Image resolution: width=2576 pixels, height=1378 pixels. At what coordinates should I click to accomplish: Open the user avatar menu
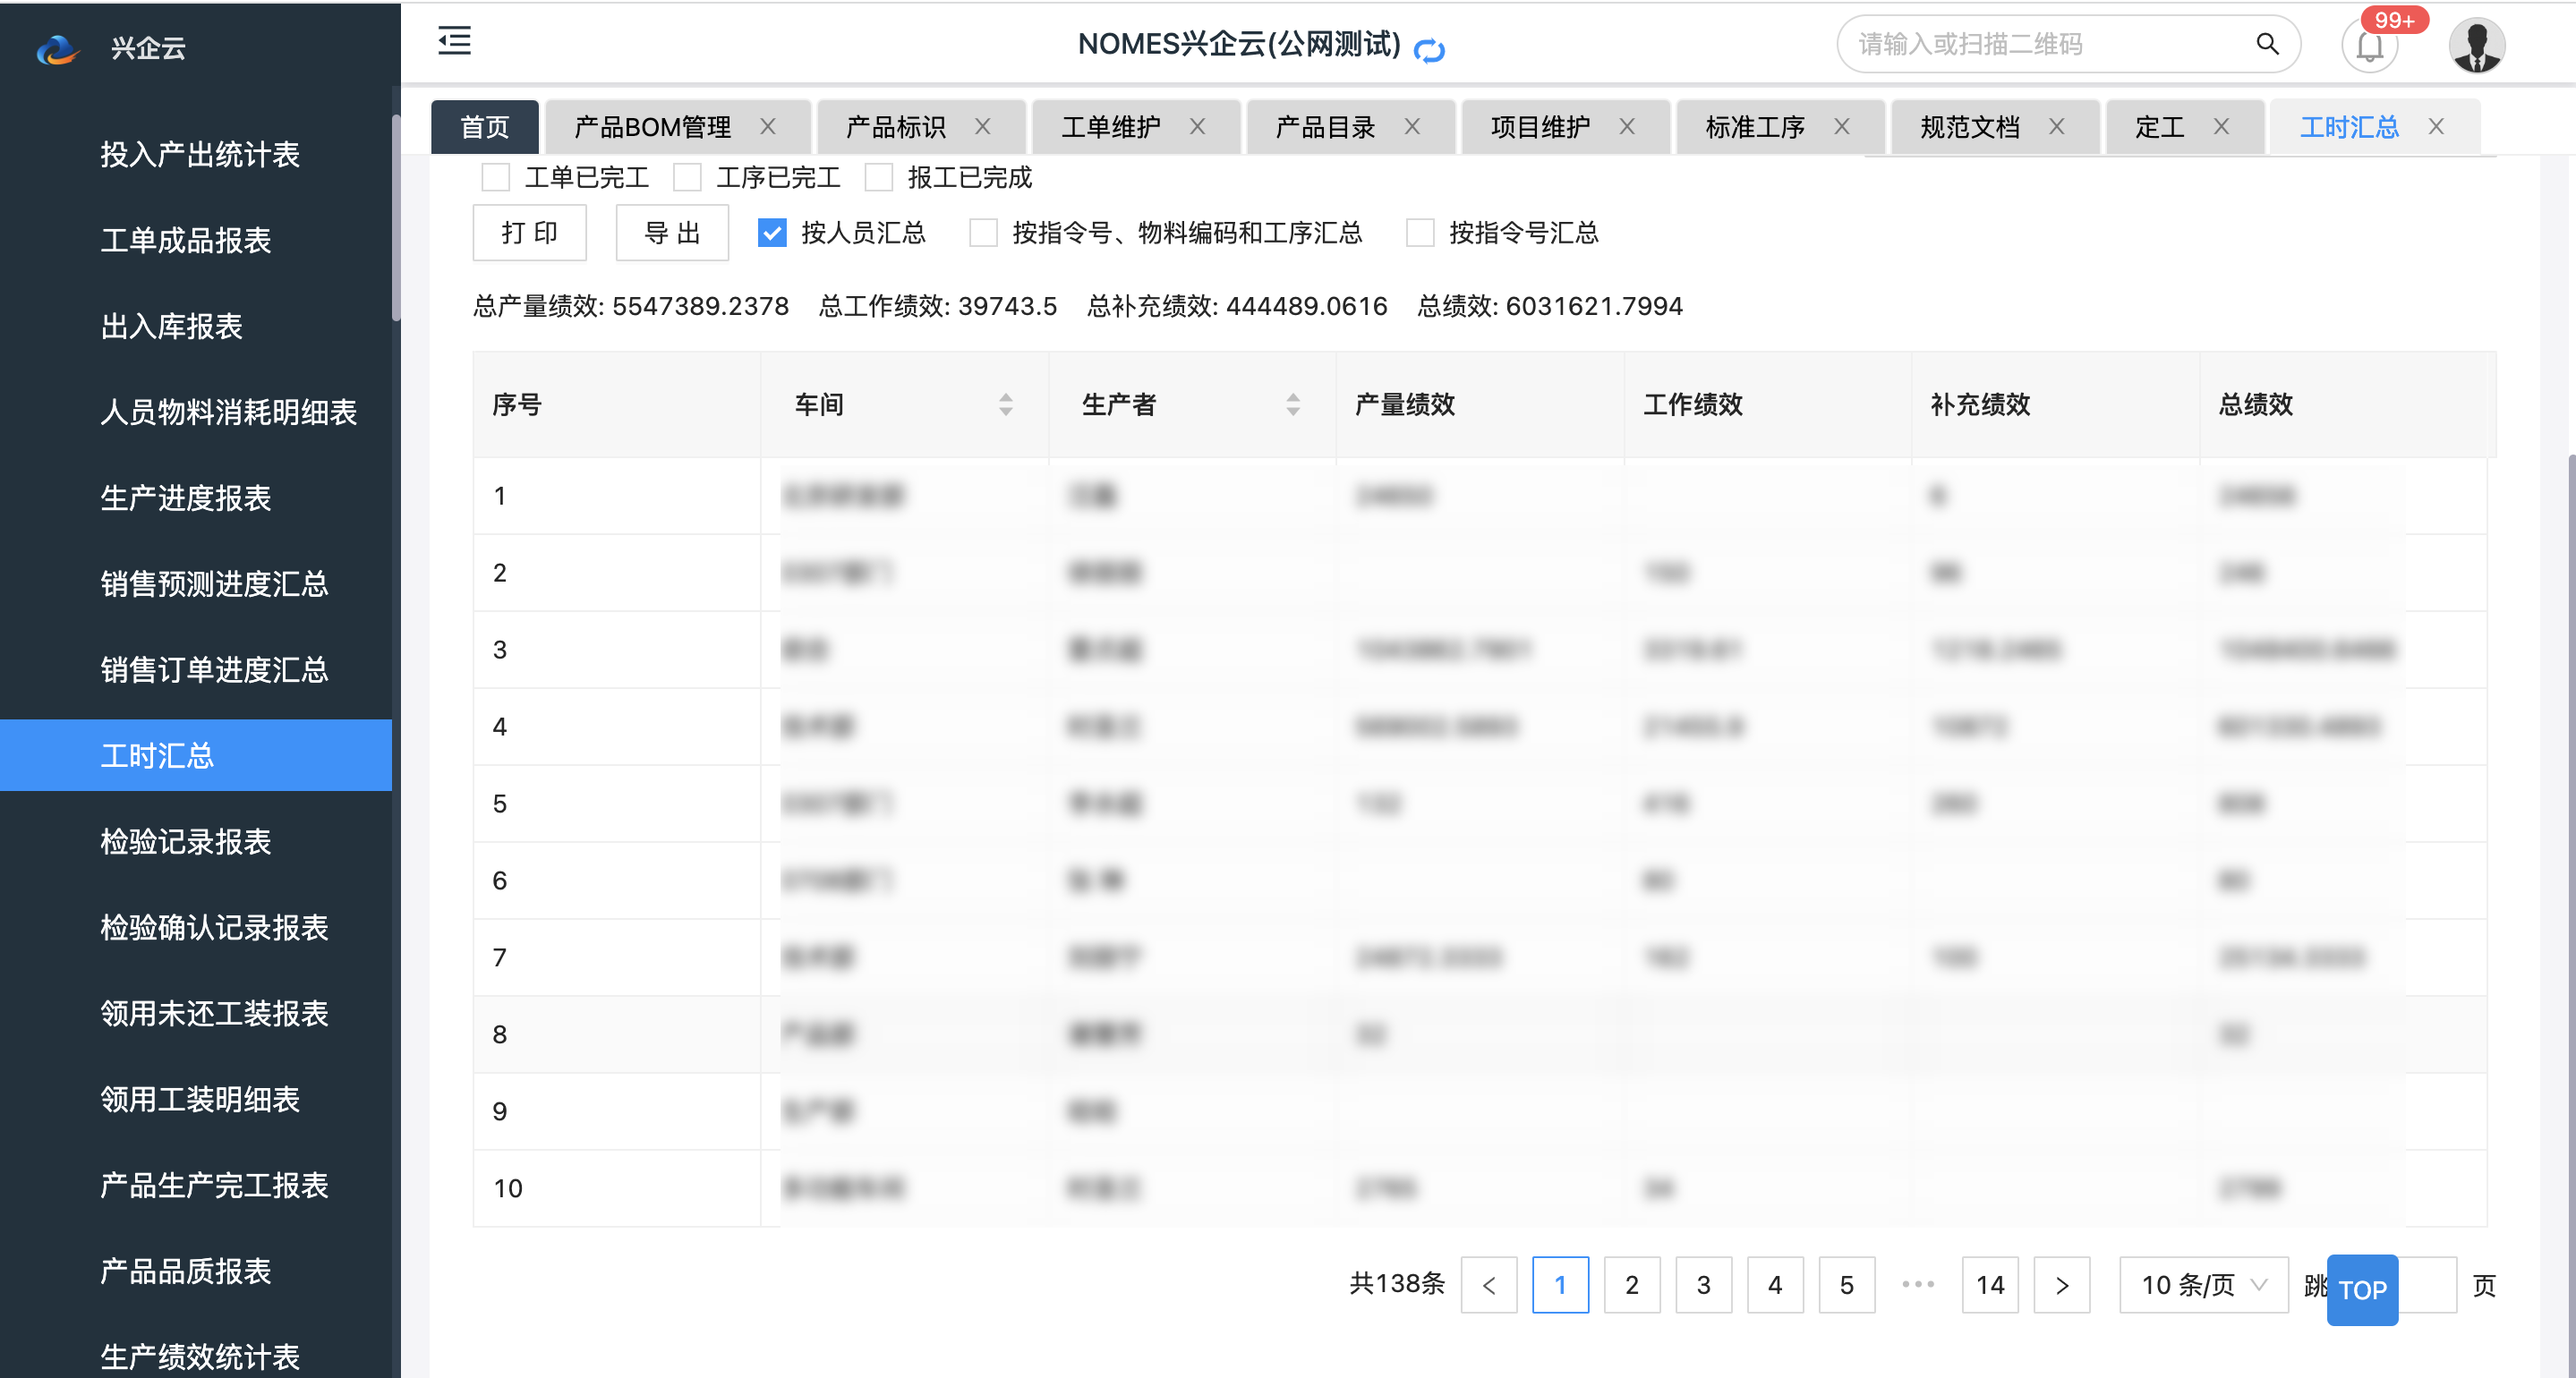tap(2476, 46)
